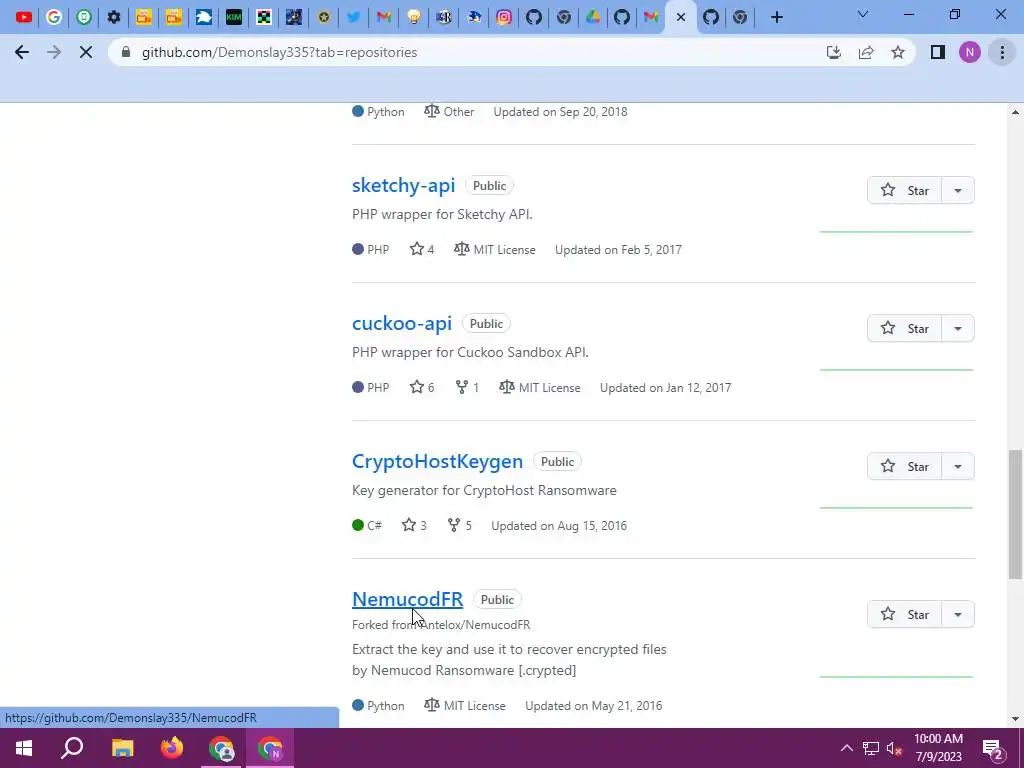The height and width of the screenshot is (768, 1024).
Task: Open the lightbulb icon browser tab
Action: [x=413, y=17]
